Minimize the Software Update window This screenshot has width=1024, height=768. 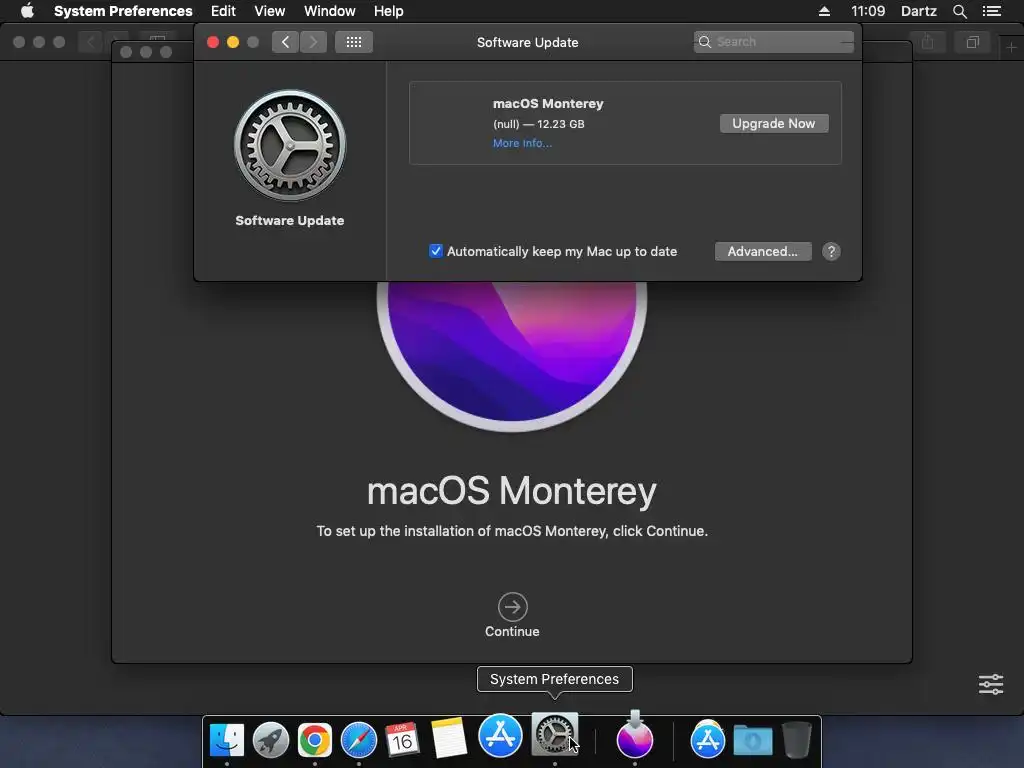pos(232,42)
